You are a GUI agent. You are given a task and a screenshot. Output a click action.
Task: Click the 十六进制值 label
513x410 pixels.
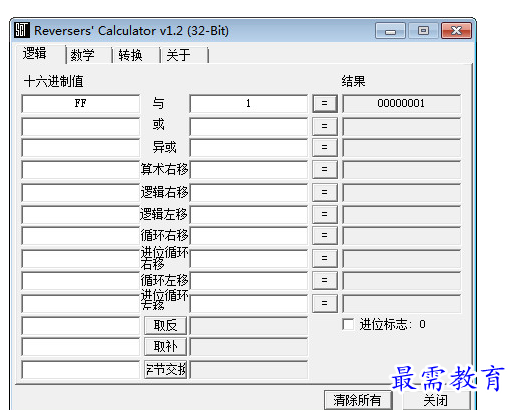tap(54, 81)
